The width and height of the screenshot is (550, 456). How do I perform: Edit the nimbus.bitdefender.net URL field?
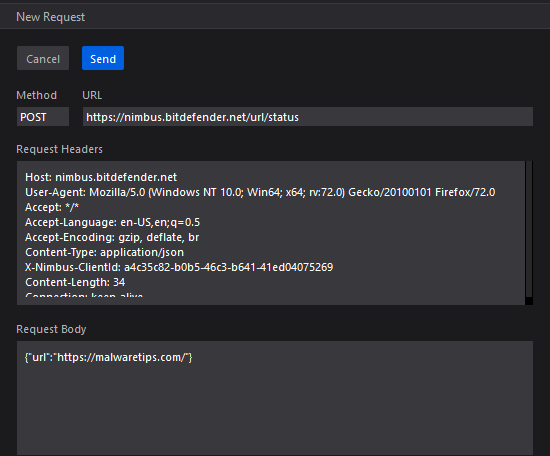coord(308,117)
